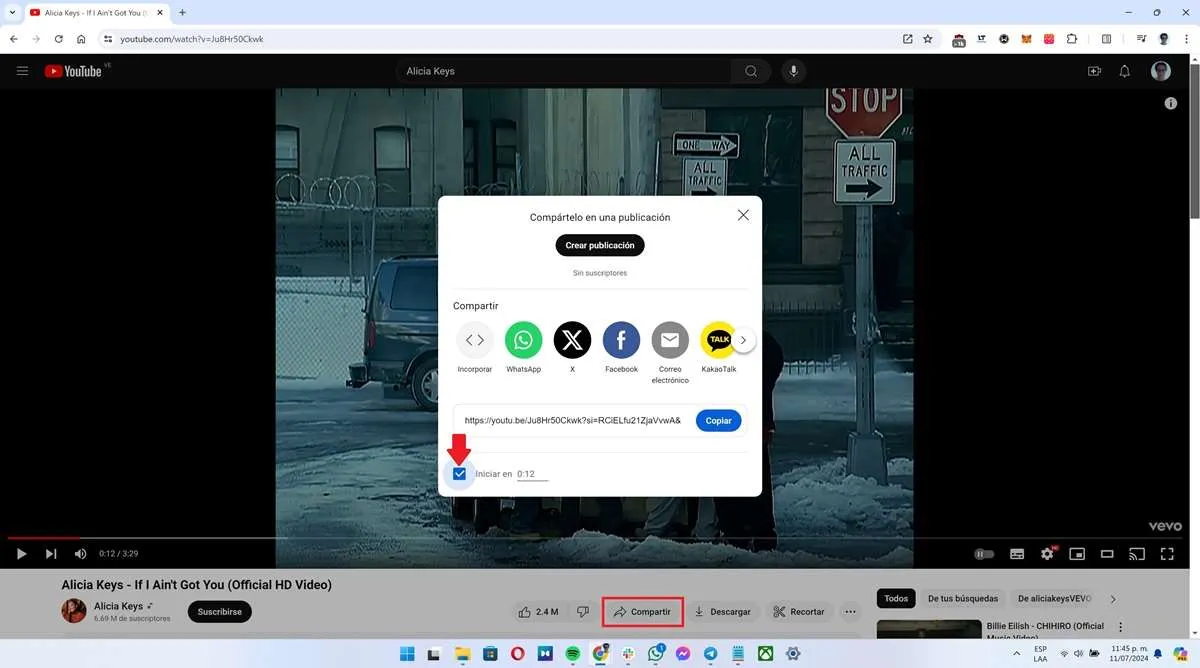Screen dimensions: 1200x668
Task: Select the KakaoTalk share icon
Action: click(x=718, y=340)
